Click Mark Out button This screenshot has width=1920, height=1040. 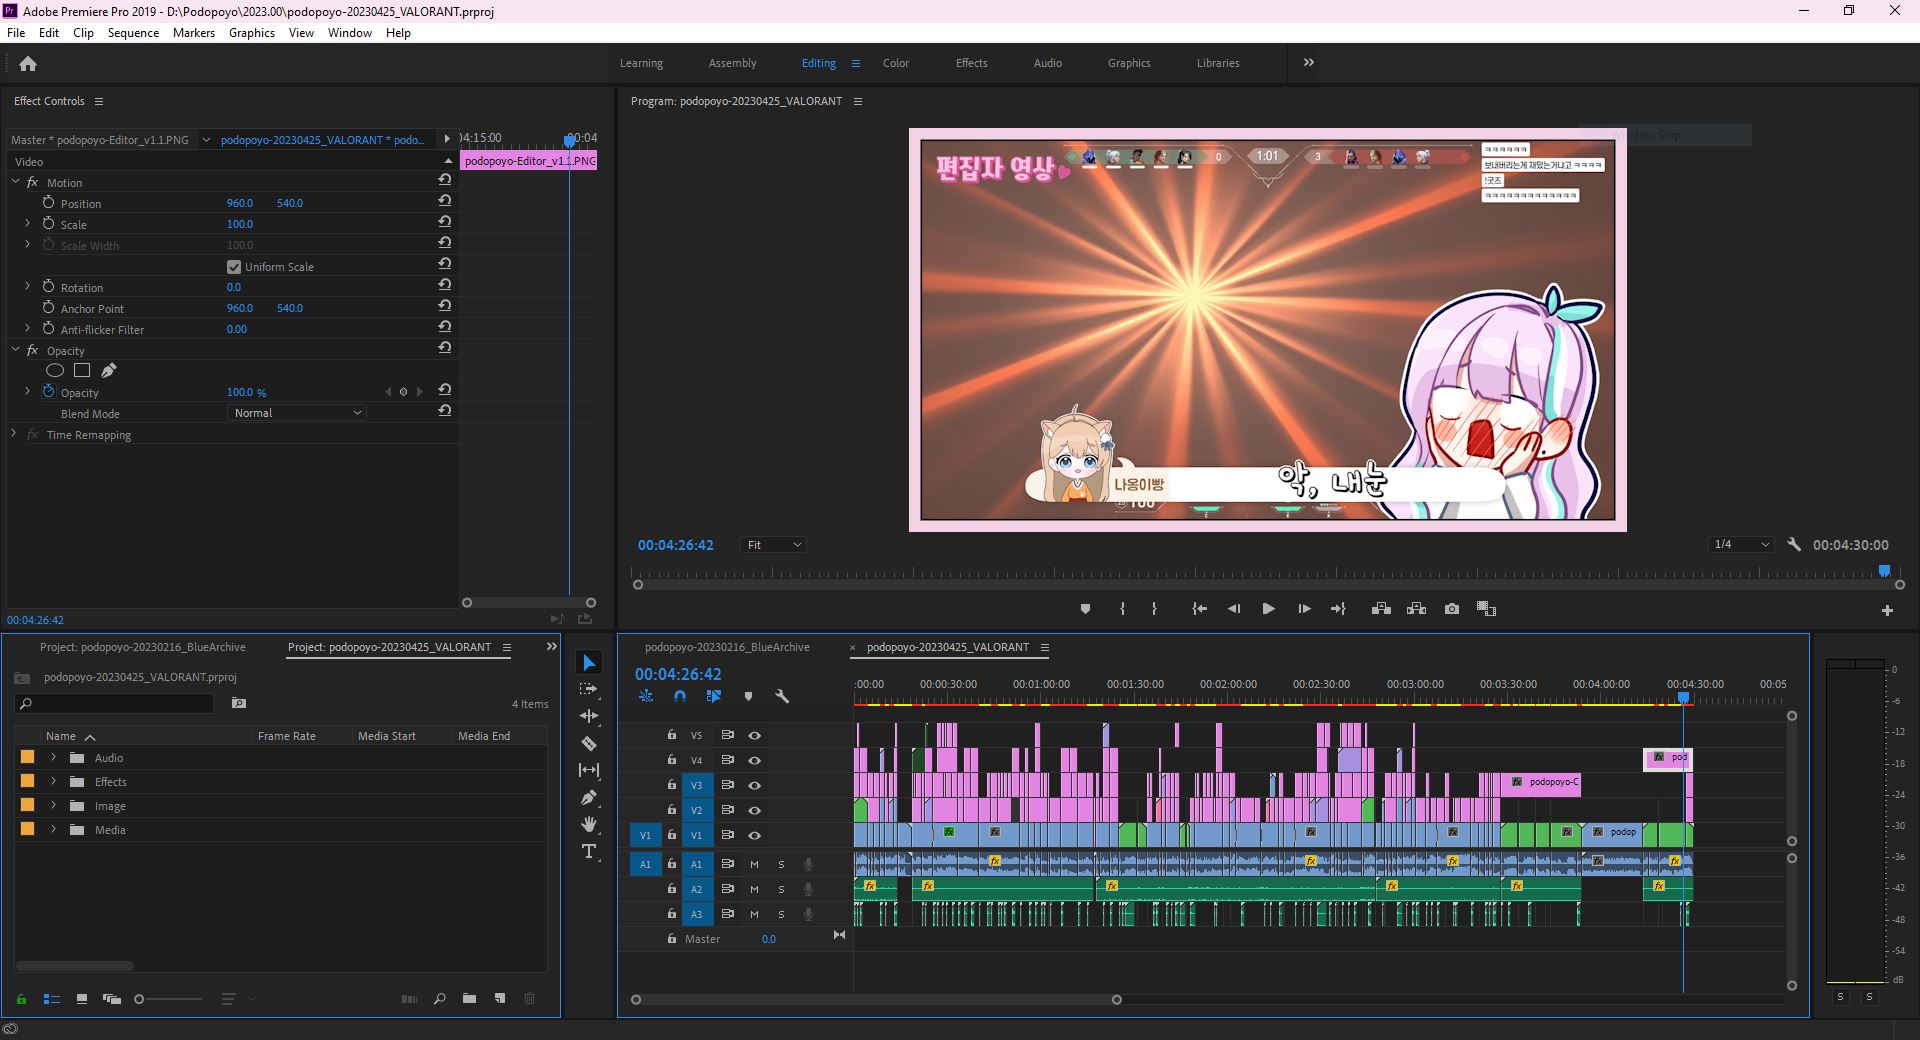click(x=1154, y=609)
